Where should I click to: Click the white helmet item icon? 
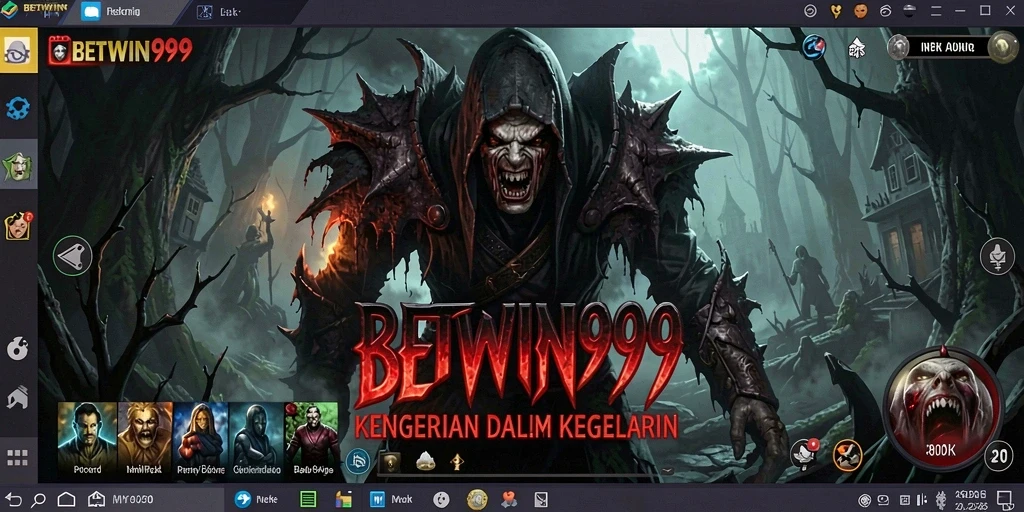coord(426,461)
